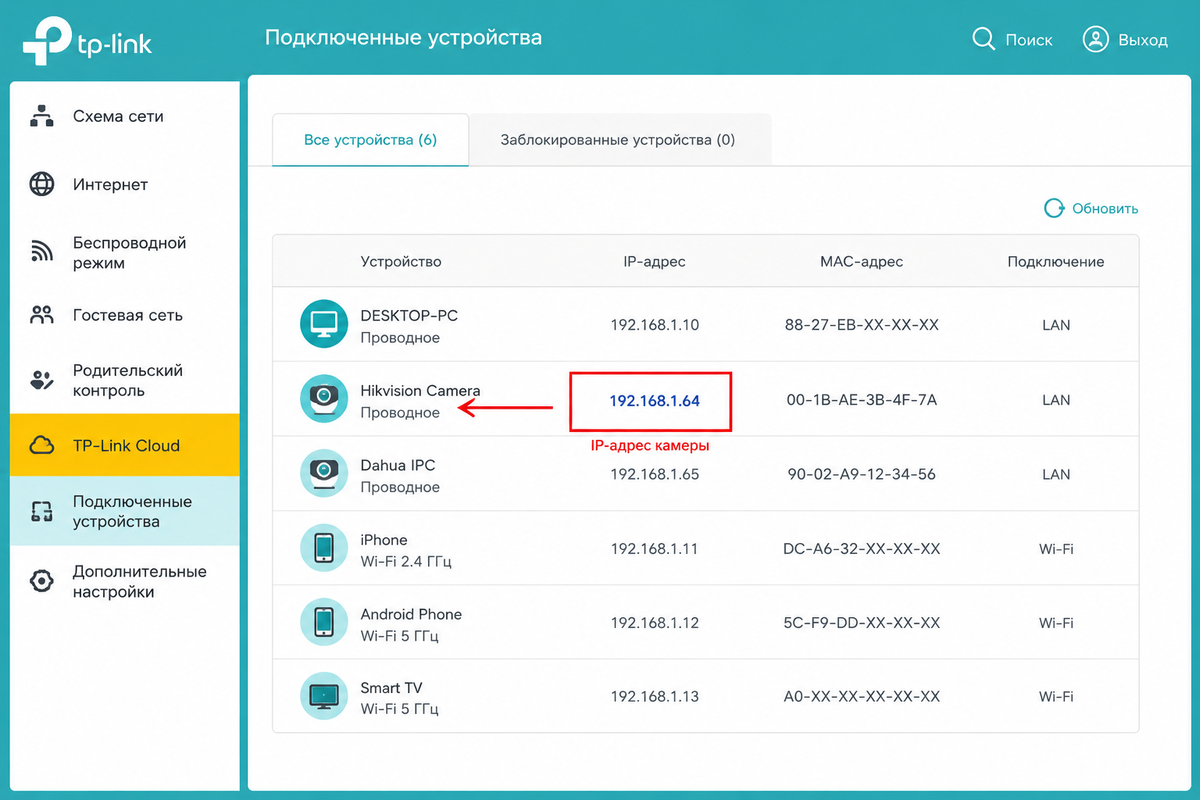Click the Smart TV device icon
The width and height of the screenshot is (1200, 800).
pyautogui.click(x=324, y=696)
